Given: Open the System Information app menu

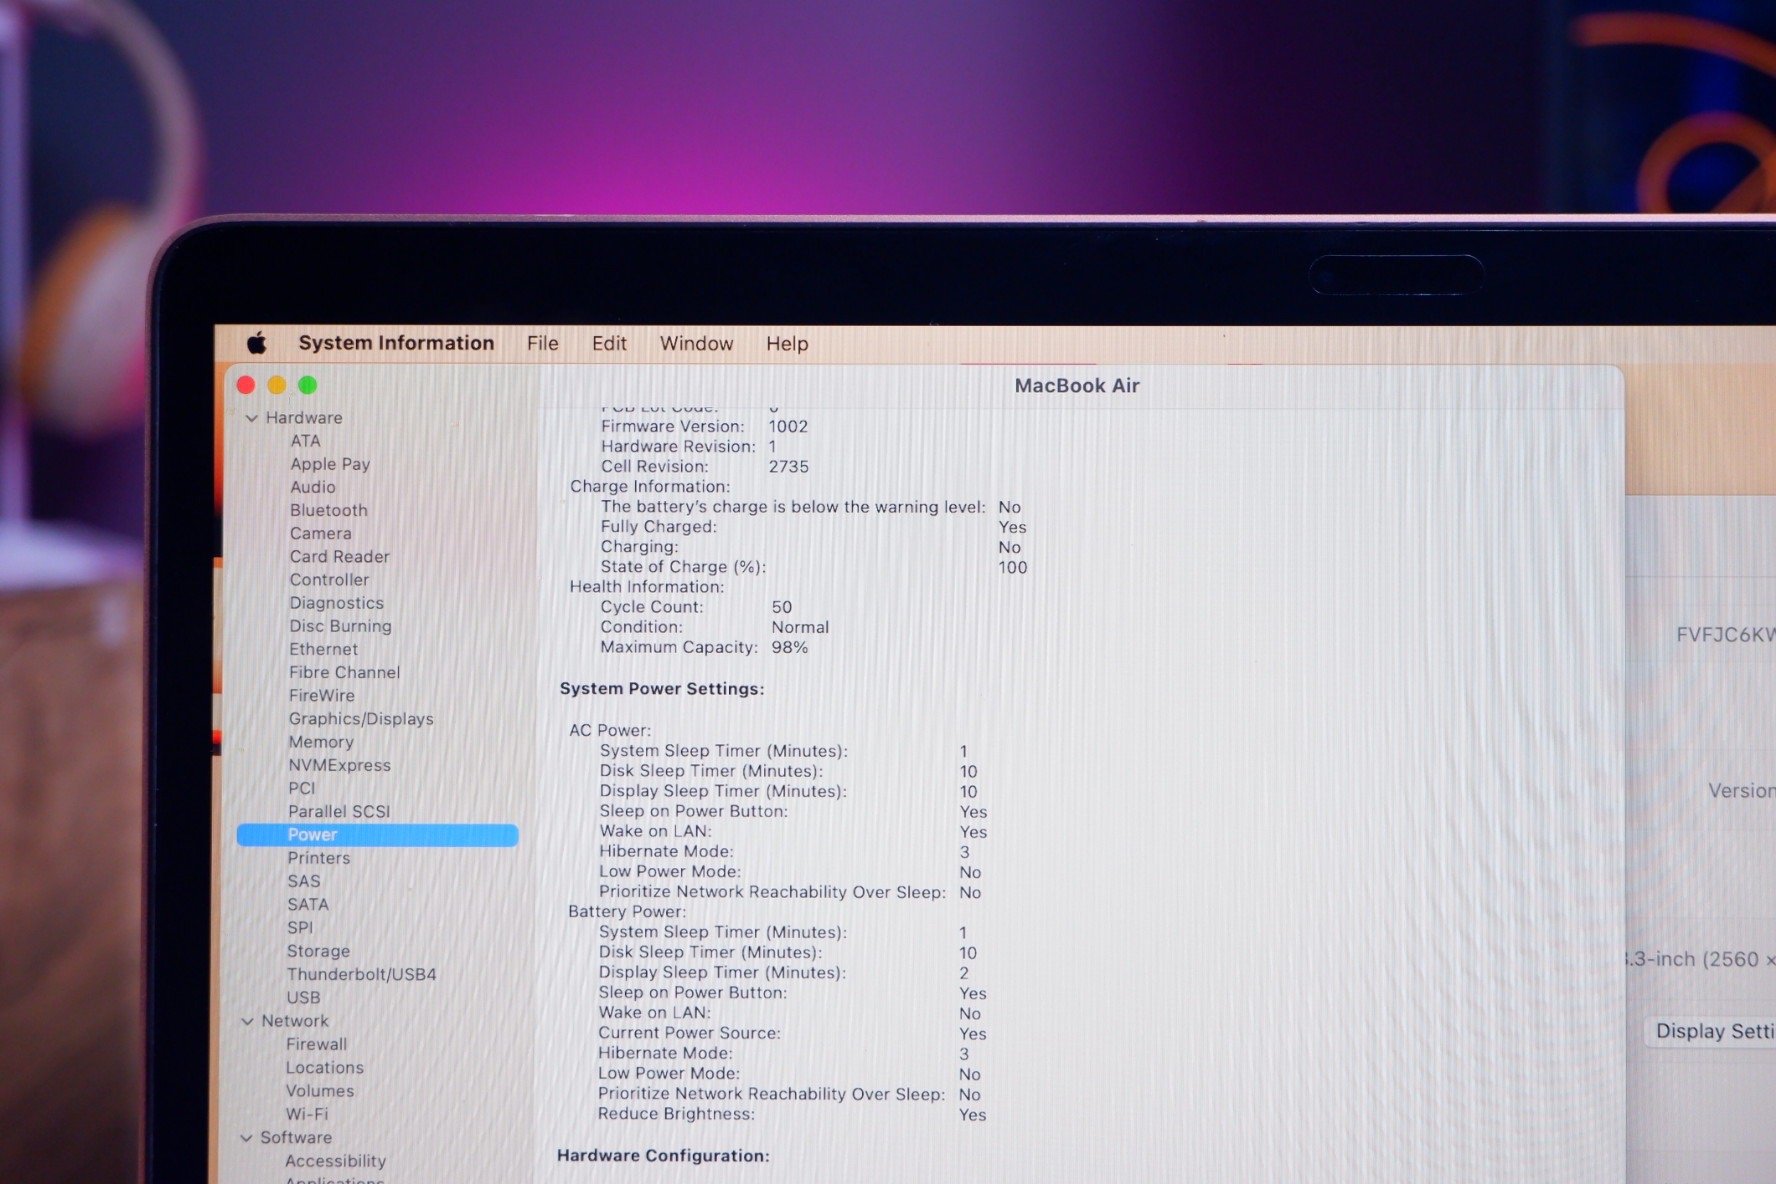Looking at the screenshot, I should coord(396,343).
